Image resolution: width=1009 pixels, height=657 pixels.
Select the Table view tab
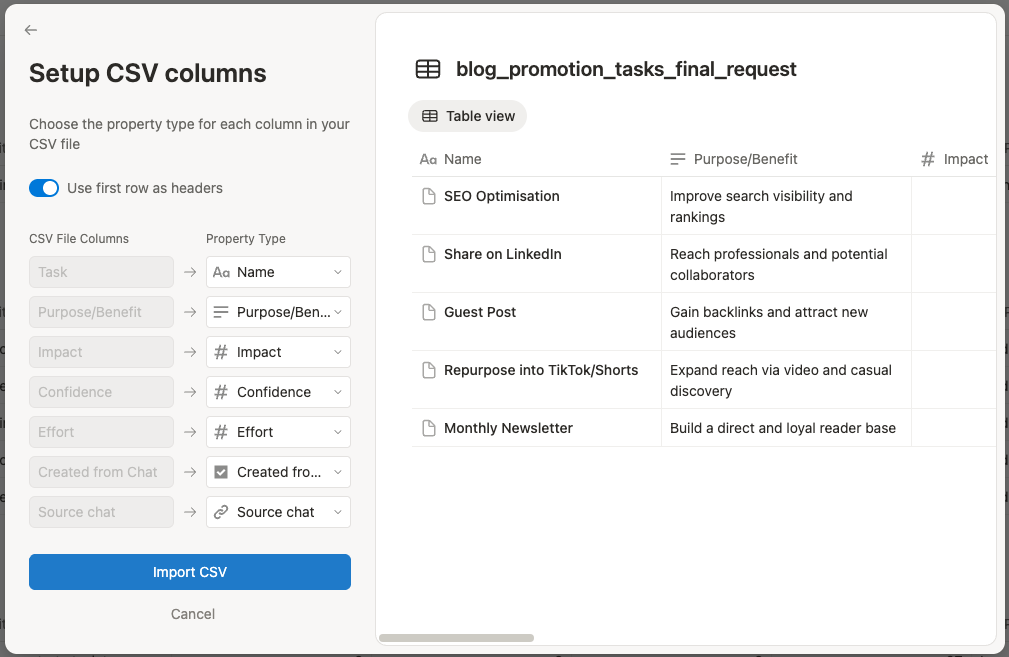coord(467,116)
